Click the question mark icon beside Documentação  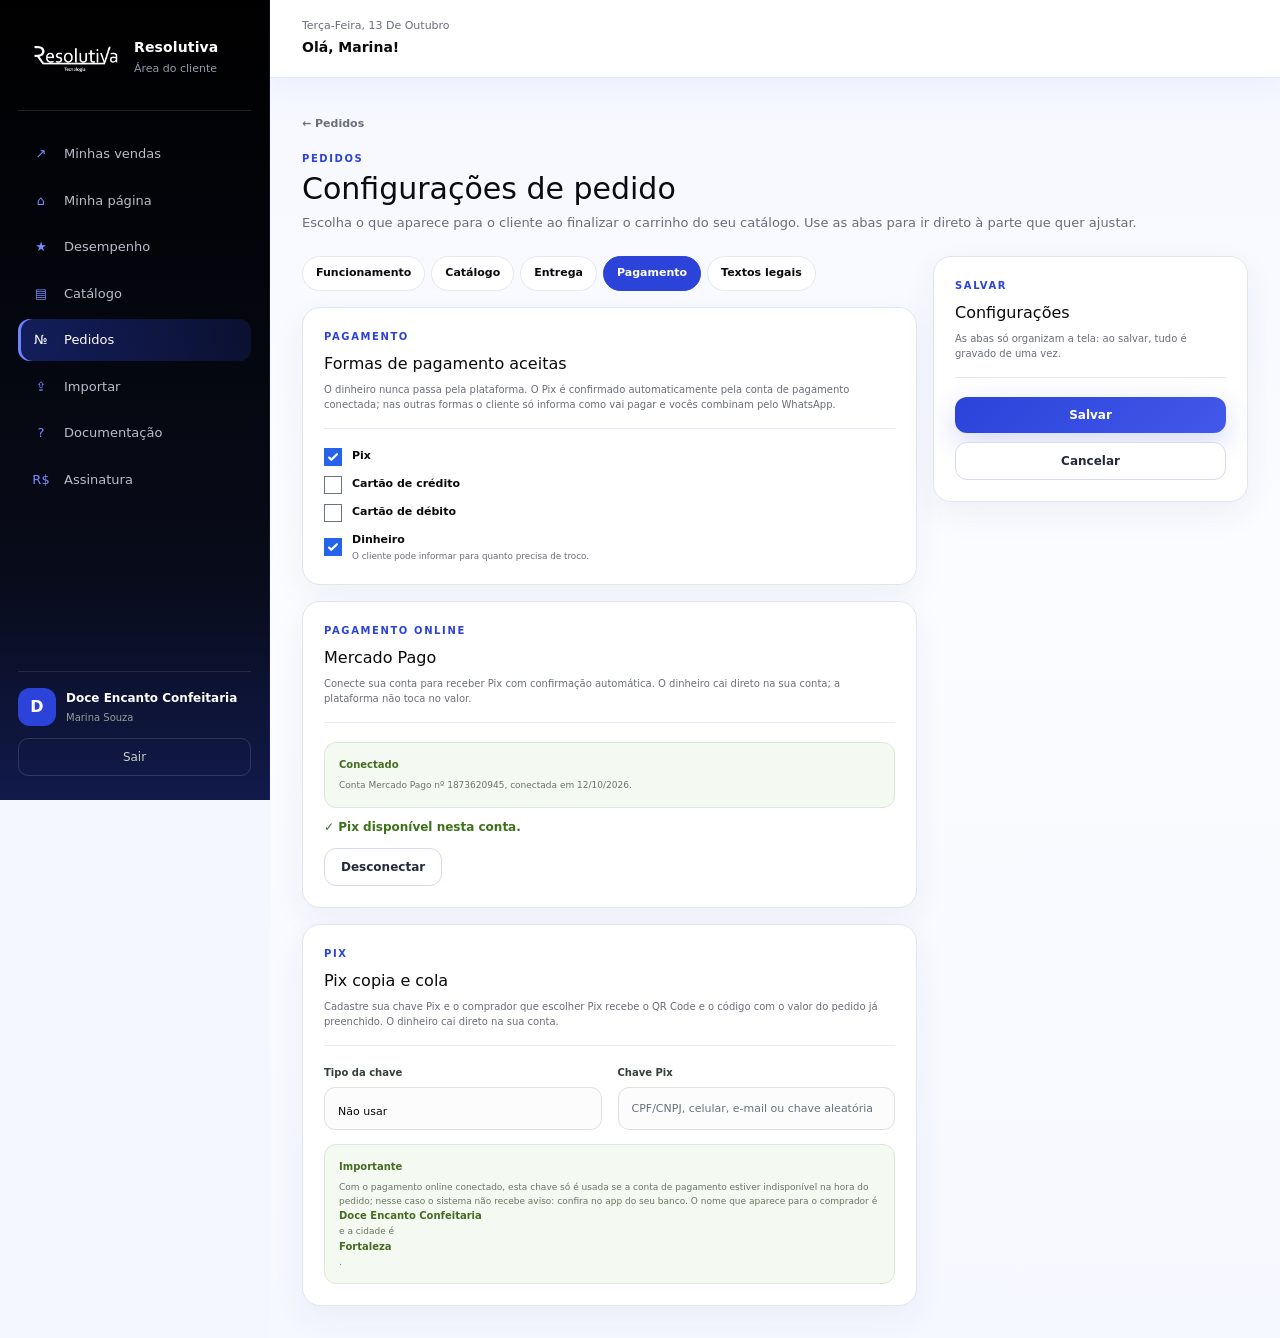coord(41,433)
